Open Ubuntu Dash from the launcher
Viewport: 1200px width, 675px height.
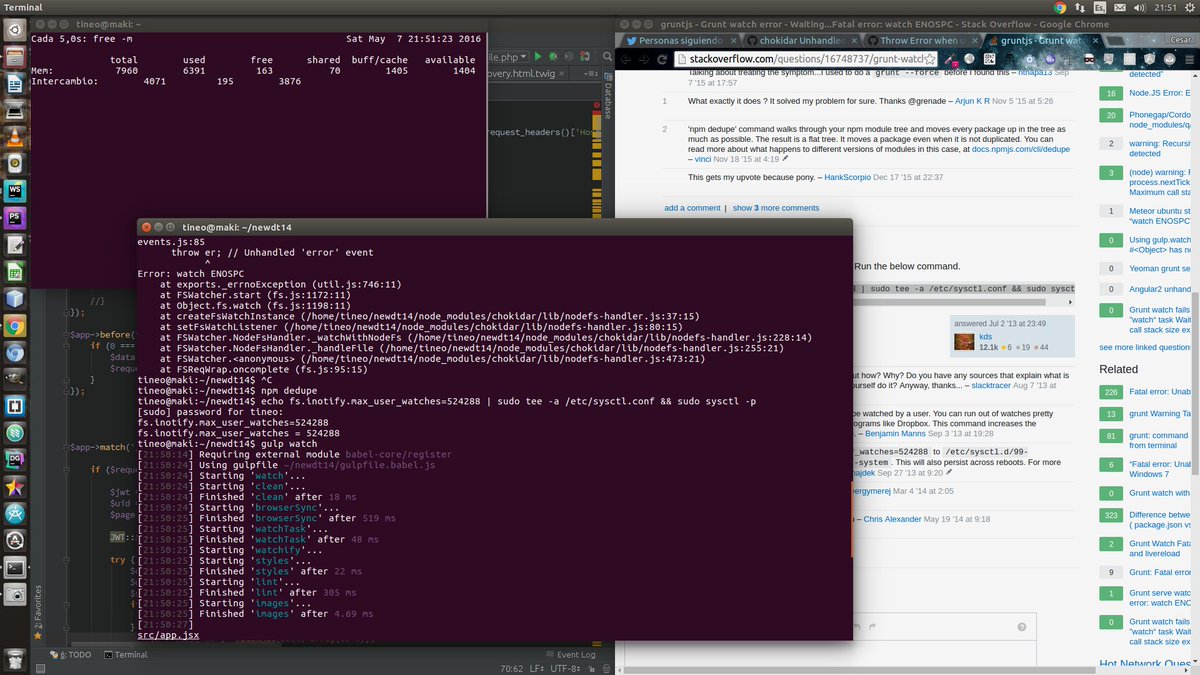(15, 30)
